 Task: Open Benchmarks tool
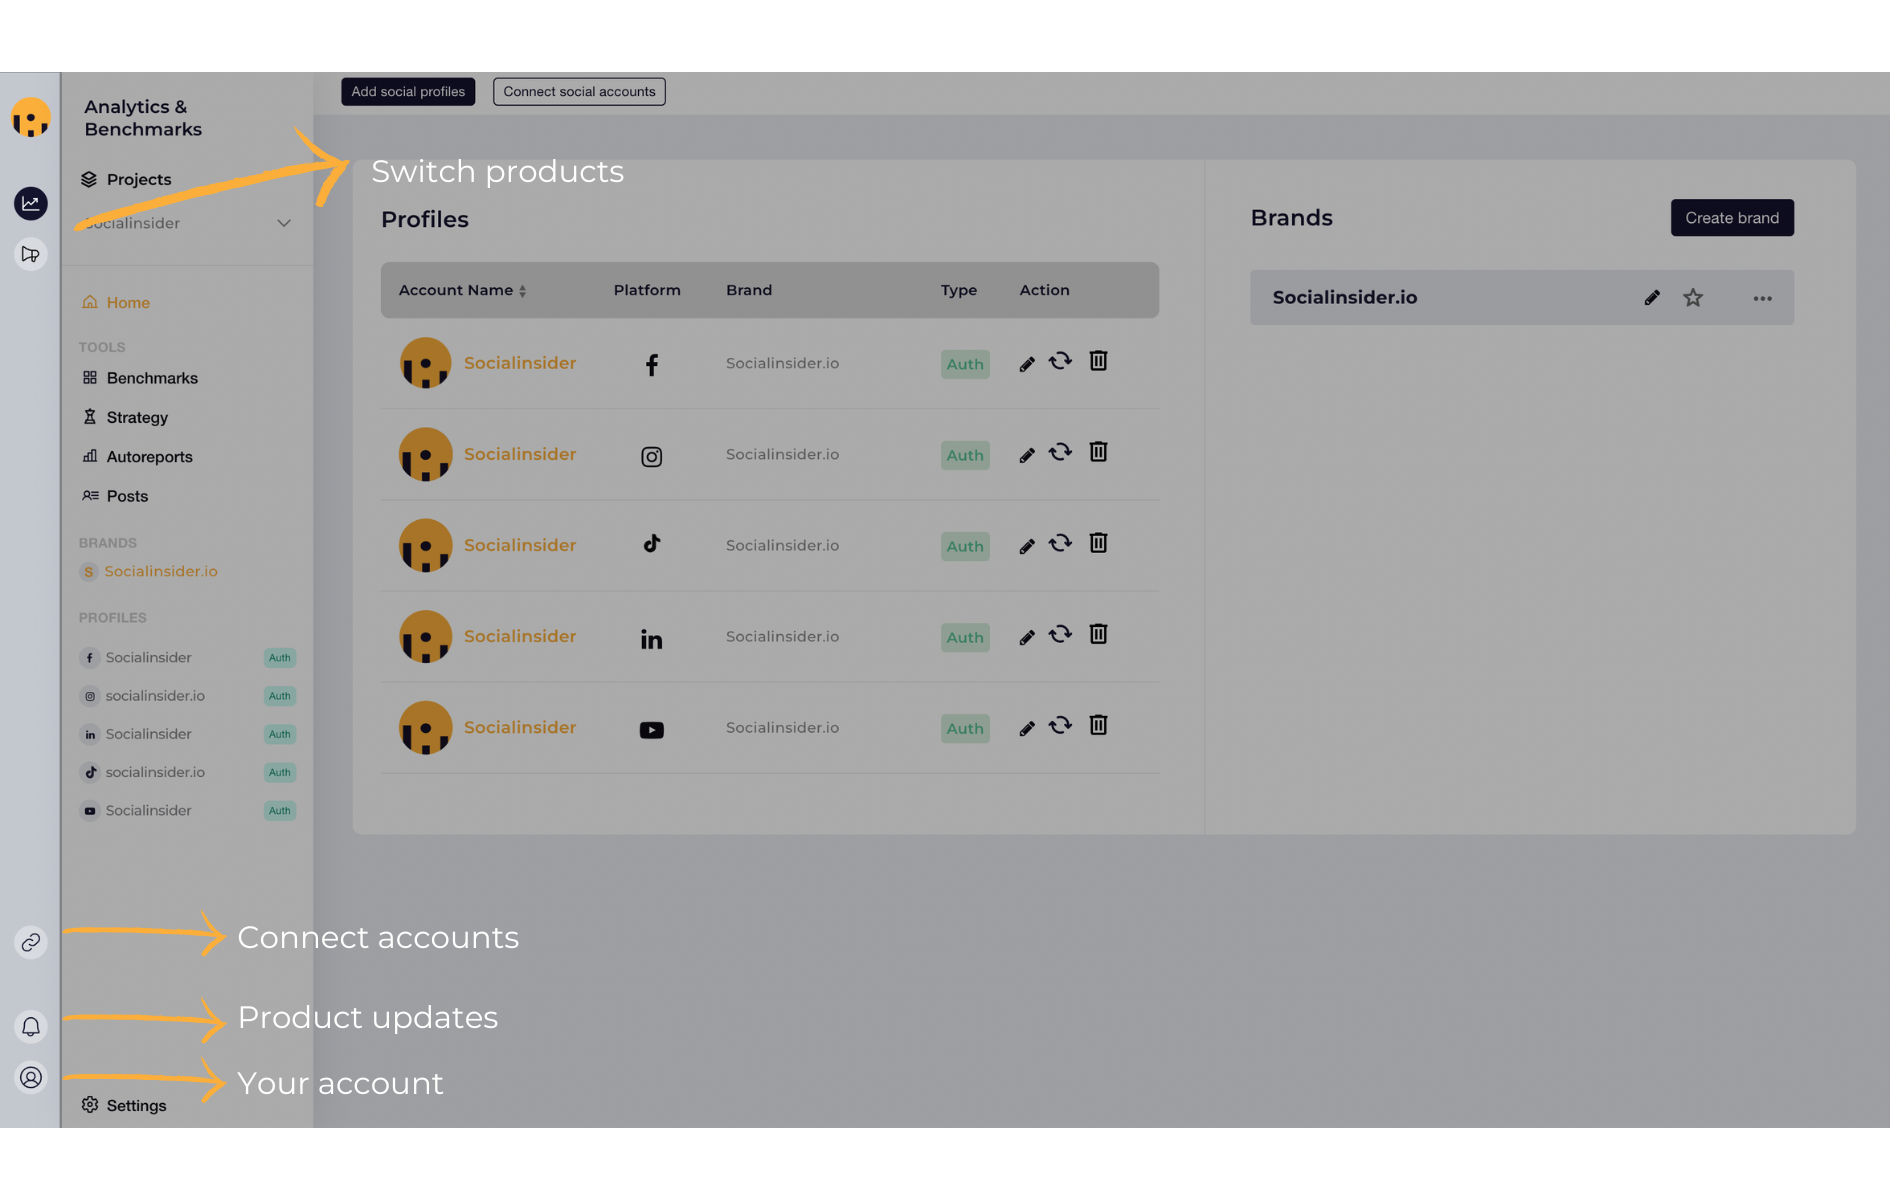click(140, 378)
